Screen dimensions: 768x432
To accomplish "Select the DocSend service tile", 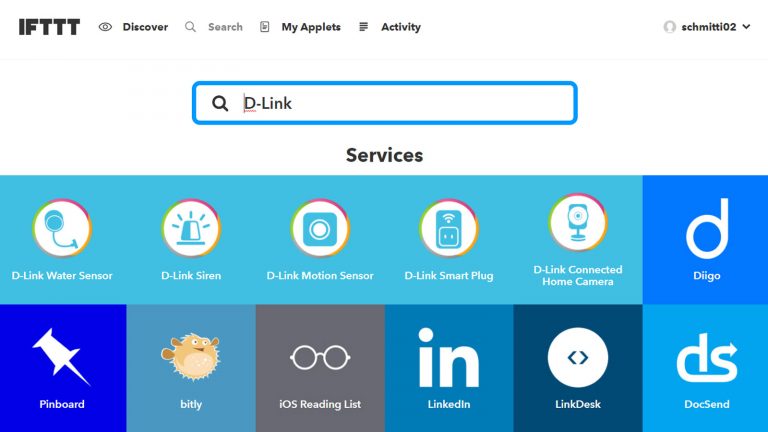I will [705, 368].
